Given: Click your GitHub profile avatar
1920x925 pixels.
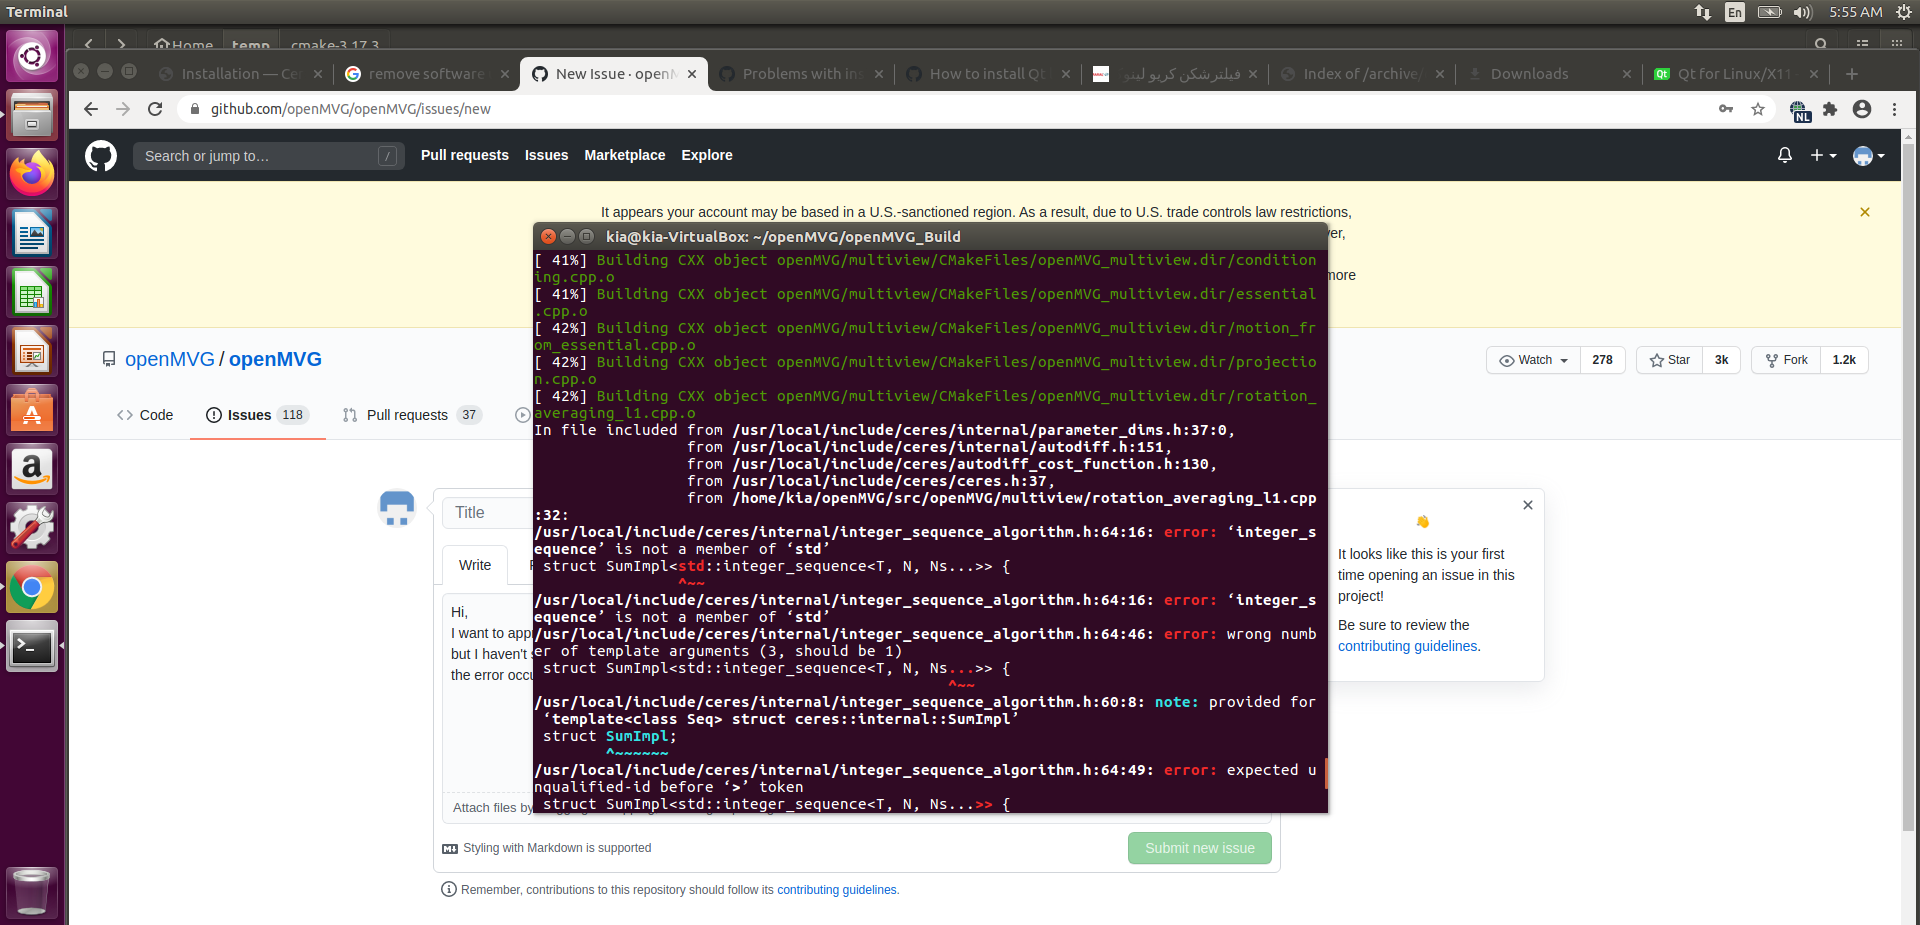Looking at the screenshot, I should coord(1862,156).
